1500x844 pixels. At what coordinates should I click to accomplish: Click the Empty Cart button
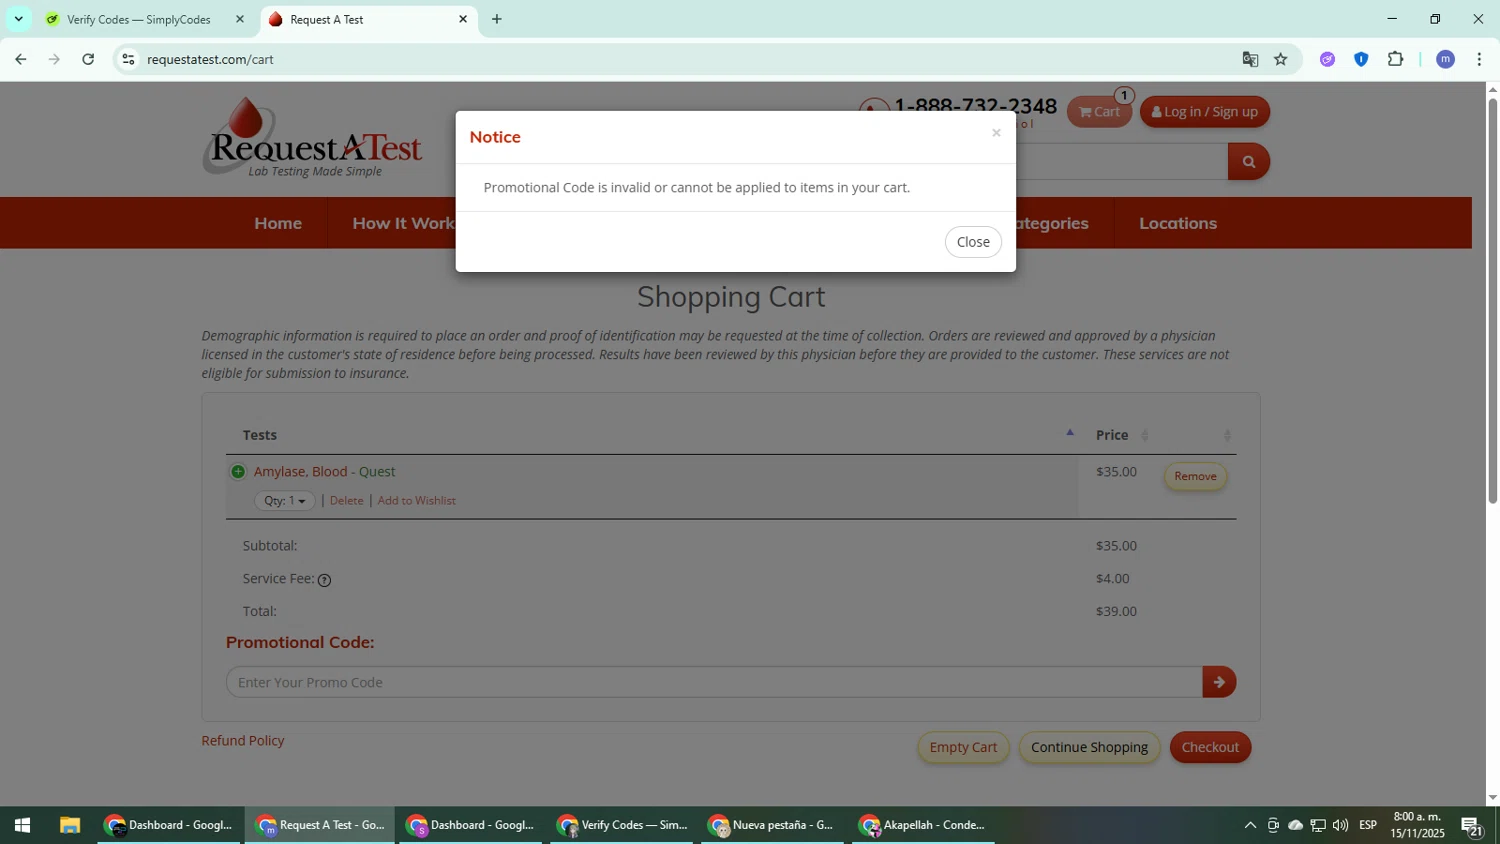(963, 747)
